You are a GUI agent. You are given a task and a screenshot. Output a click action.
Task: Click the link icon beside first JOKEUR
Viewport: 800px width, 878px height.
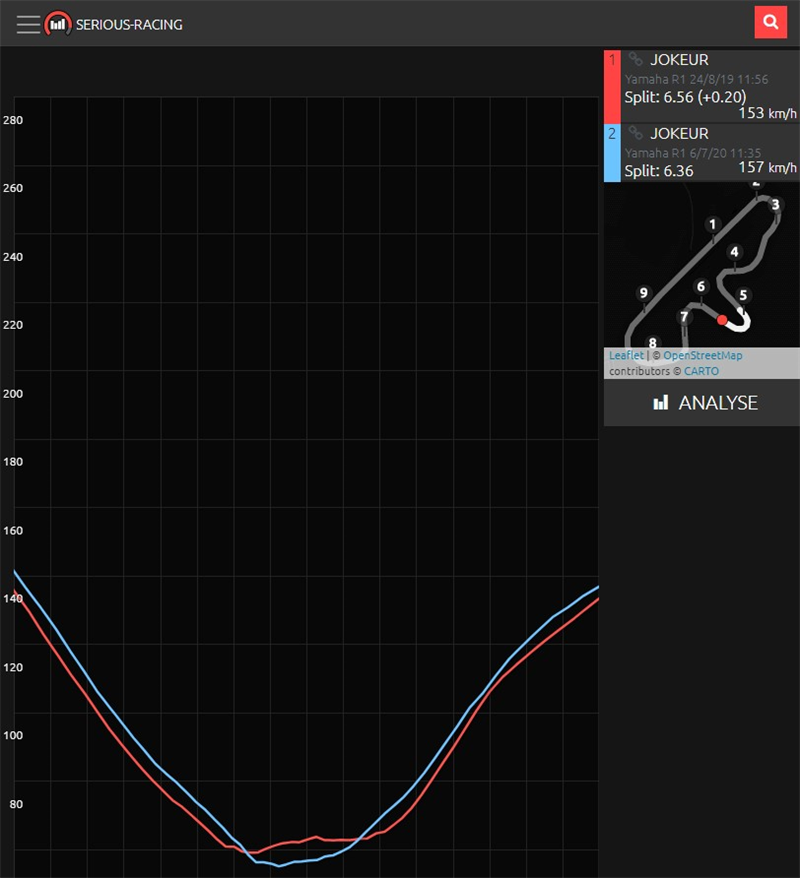635,59
